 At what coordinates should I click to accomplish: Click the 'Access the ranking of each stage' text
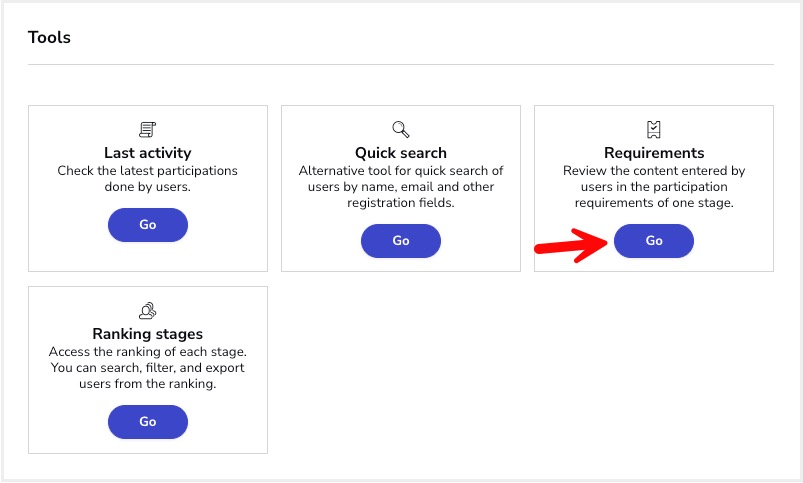click(x=147, y=352)
